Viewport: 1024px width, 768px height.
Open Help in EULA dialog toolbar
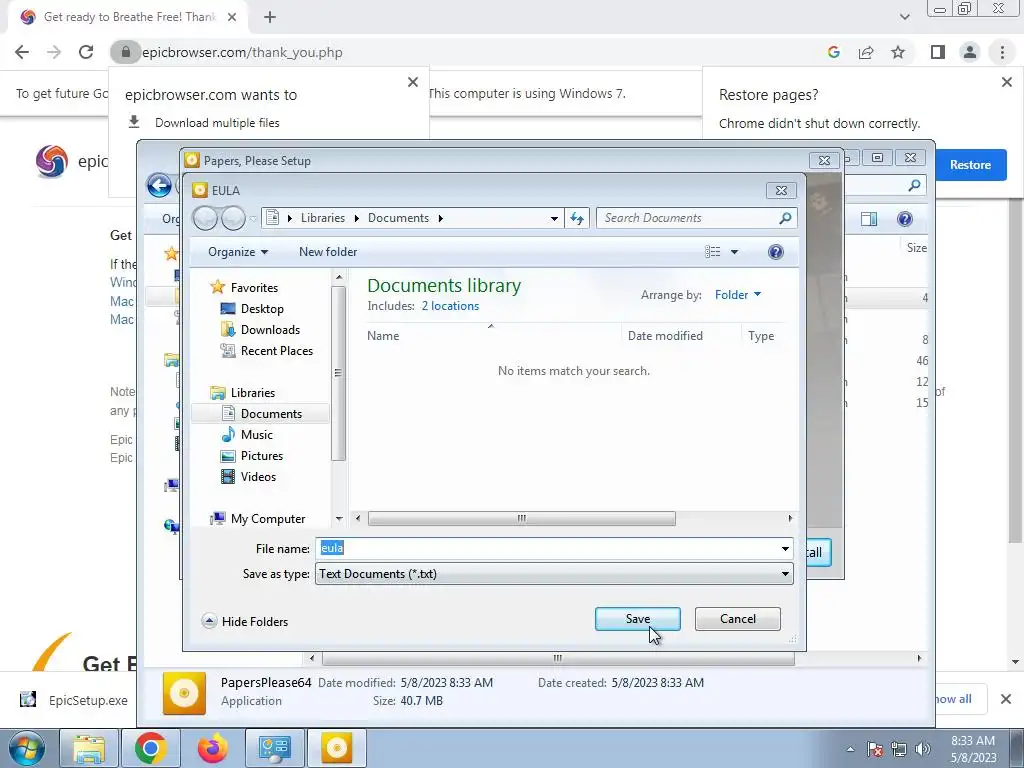[775, 252]
